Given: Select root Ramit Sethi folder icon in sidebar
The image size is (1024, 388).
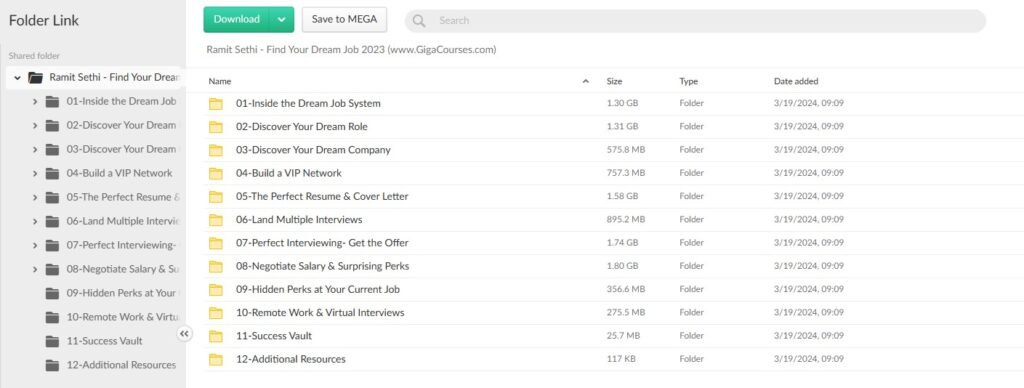Looking at the screenshot, I should 35,78.
